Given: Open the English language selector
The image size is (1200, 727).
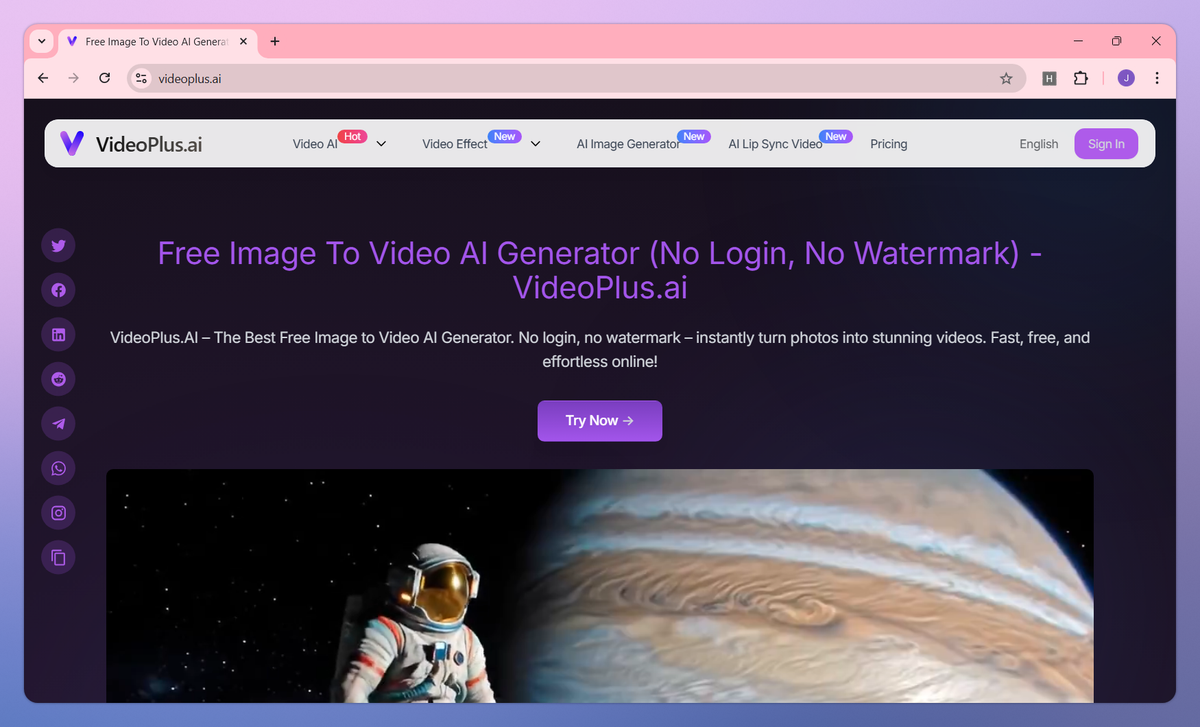Looking at the screenshot, I should 1039,144.
